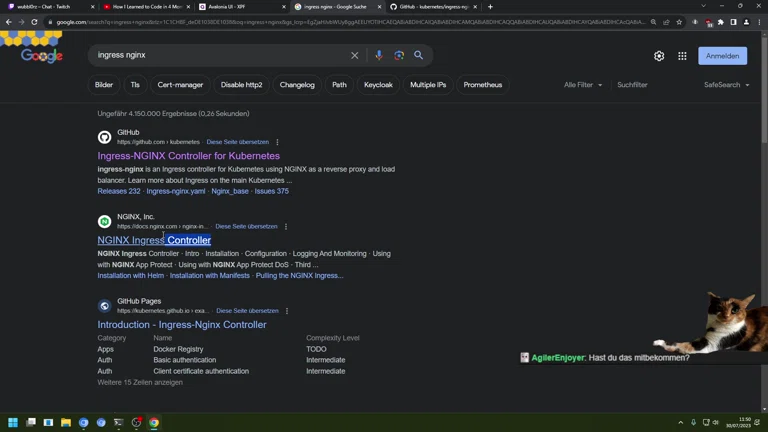The image size is (768, 432).
Task: Start voice search with the microphone icon
Action: (379, 56)
